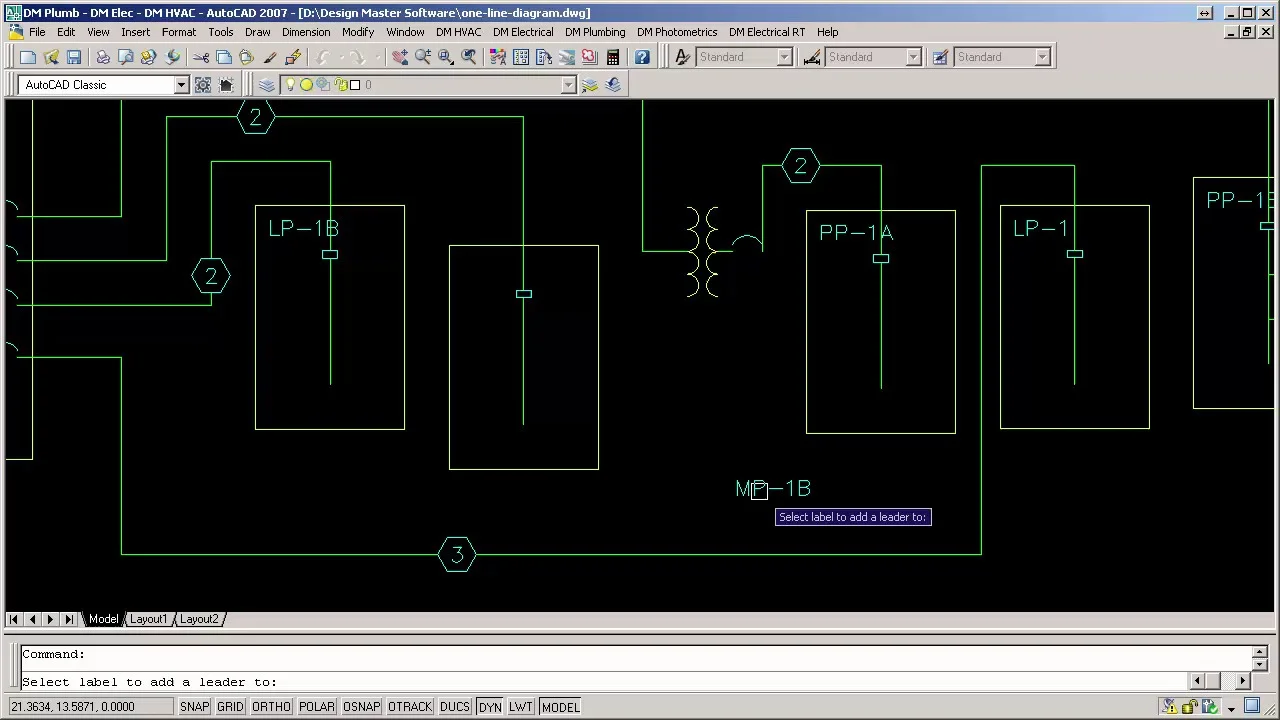1280x720 pixels.
Task: Activate the Pan Realtime hand tool
Action: tap(399, 57)
